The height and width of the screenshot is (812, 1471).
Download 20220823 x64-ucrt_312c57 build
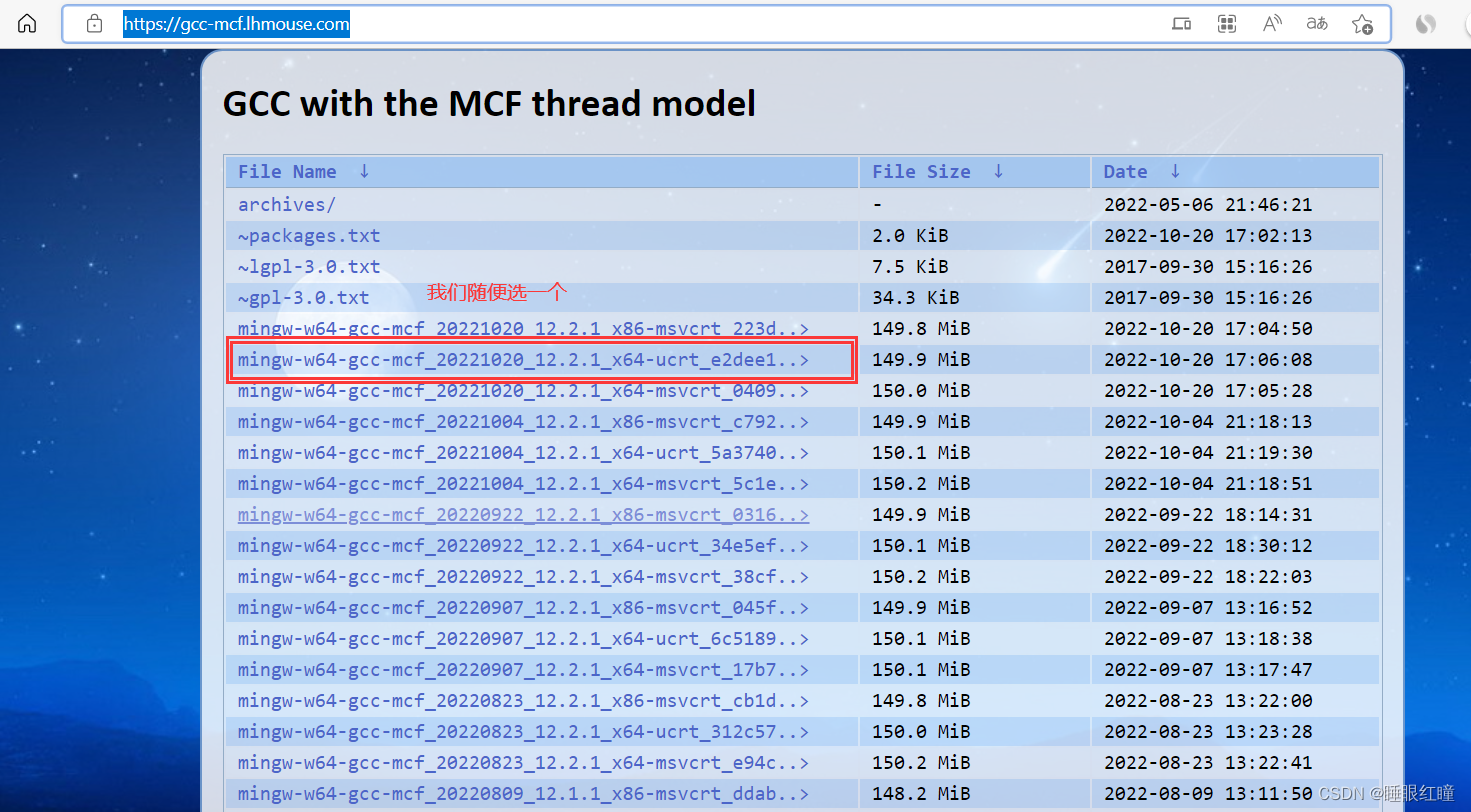point(523,731)
